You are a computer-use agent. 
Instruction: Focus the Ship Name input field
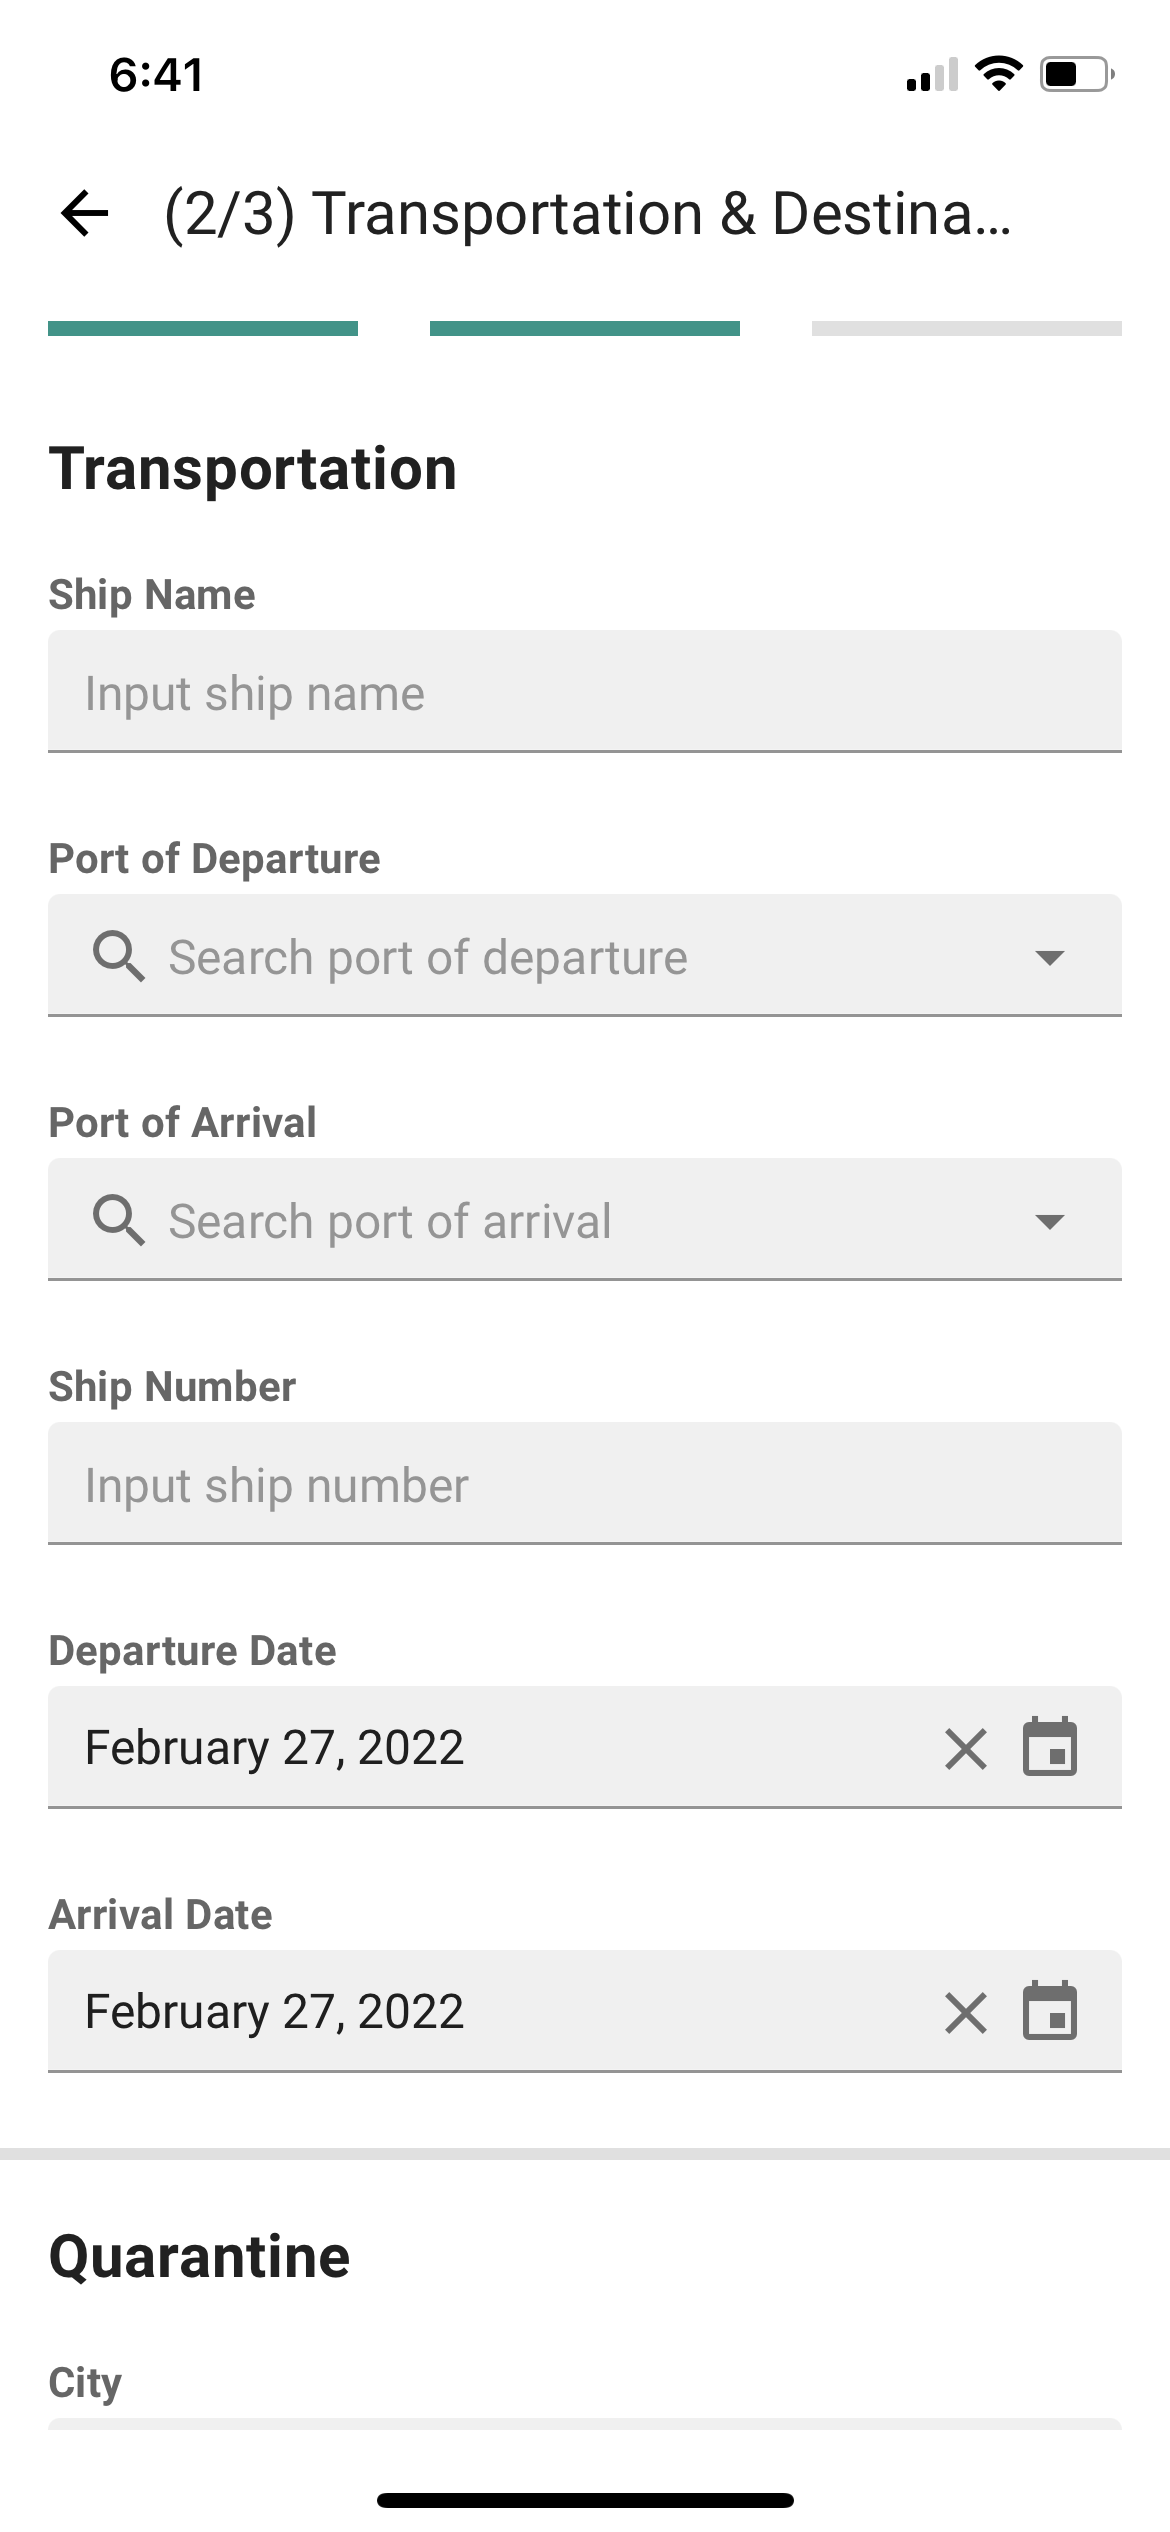(x=584, y=692)
